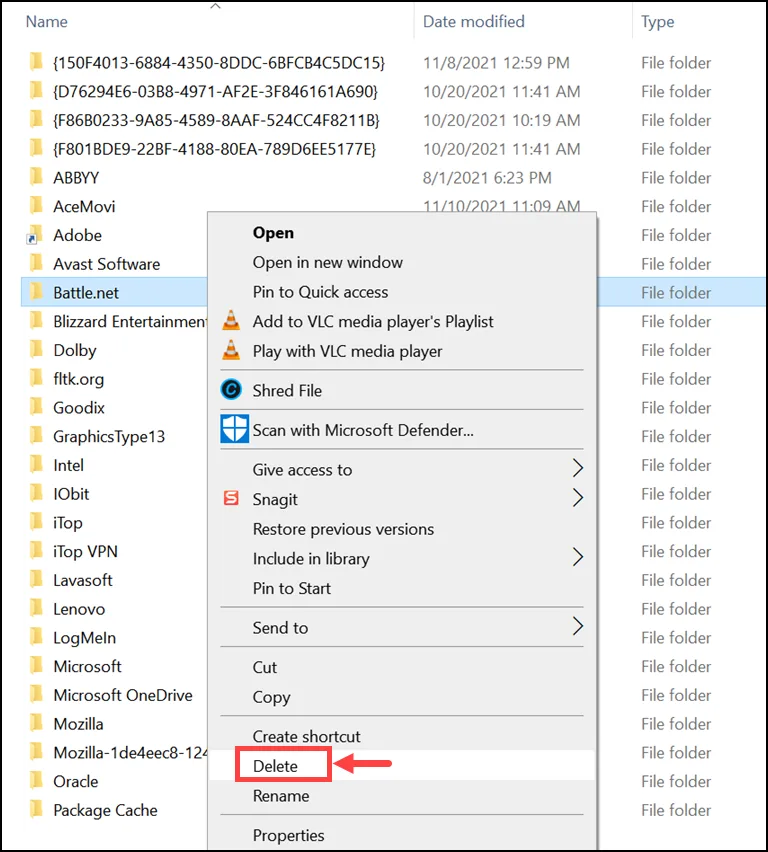768x852 pixels.
Task: Expand the Send to submenu arrow
Action: point(578,627)
